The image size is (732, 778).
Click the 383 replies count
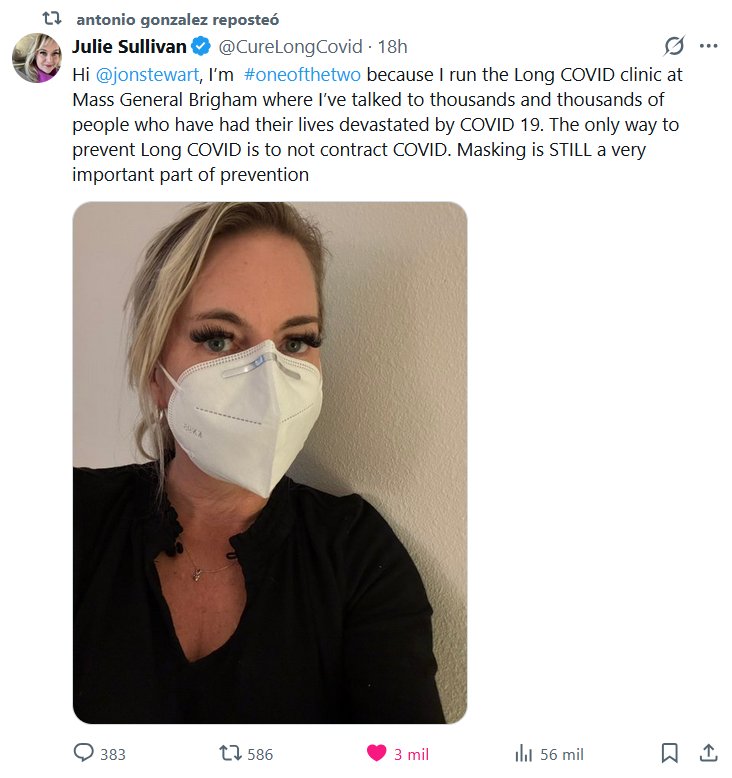coord(113,755)
